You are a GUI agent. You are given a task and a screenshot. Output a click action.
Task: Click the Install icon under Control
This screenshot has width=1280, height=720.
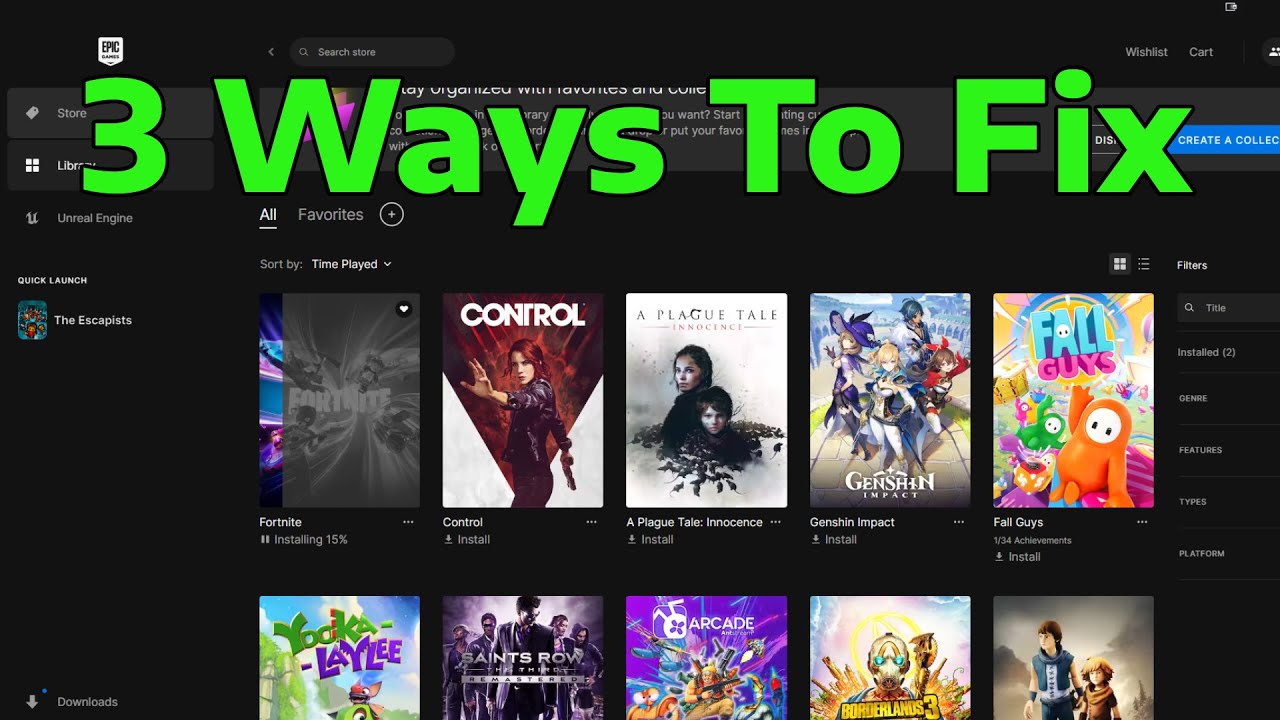click(448, 539)
